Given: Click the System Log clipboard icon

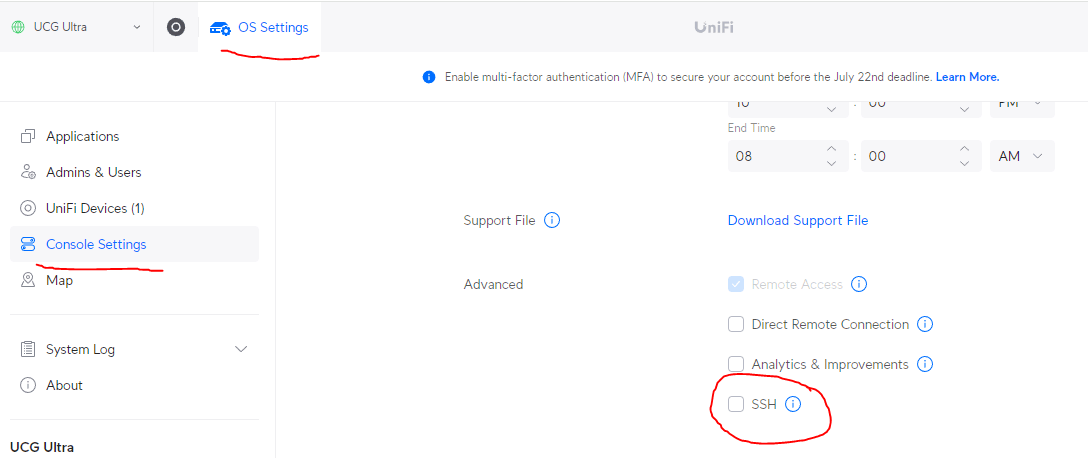Looking at the screenshot, I should coord(28,349).
